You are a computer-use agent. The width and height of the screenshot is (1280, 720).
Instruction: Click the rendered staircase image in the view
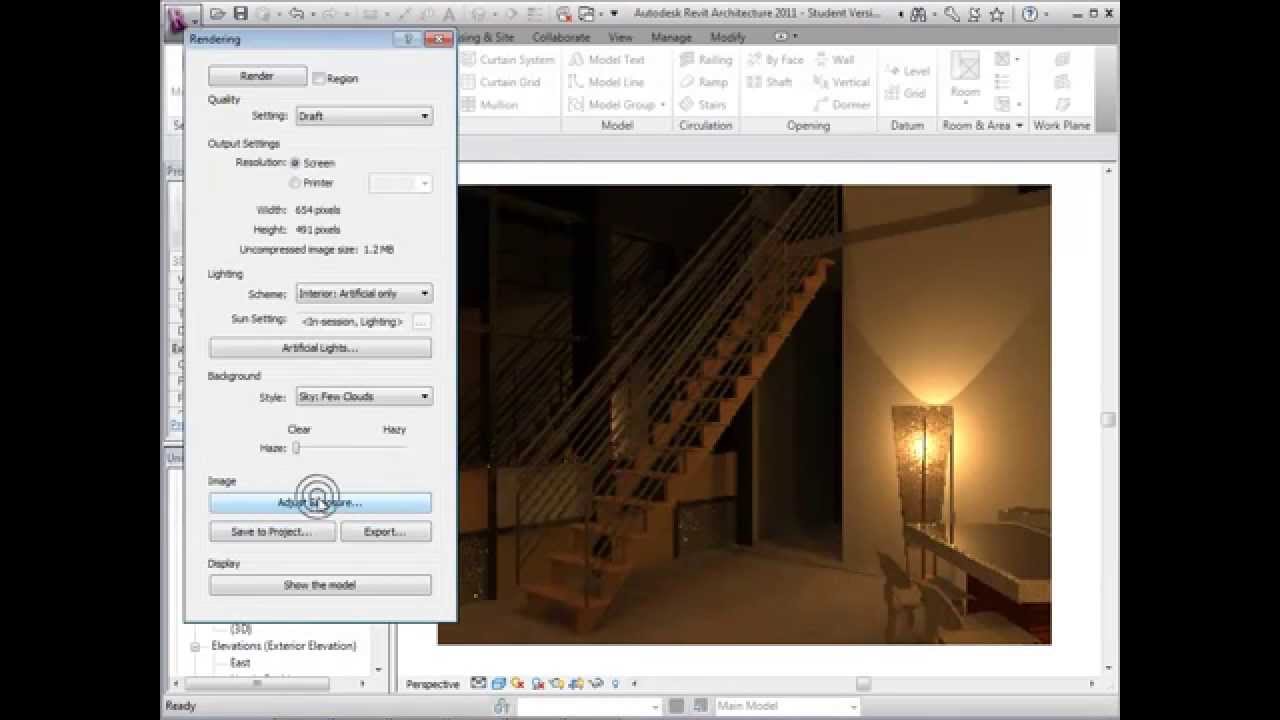click(x=744, y=415)
